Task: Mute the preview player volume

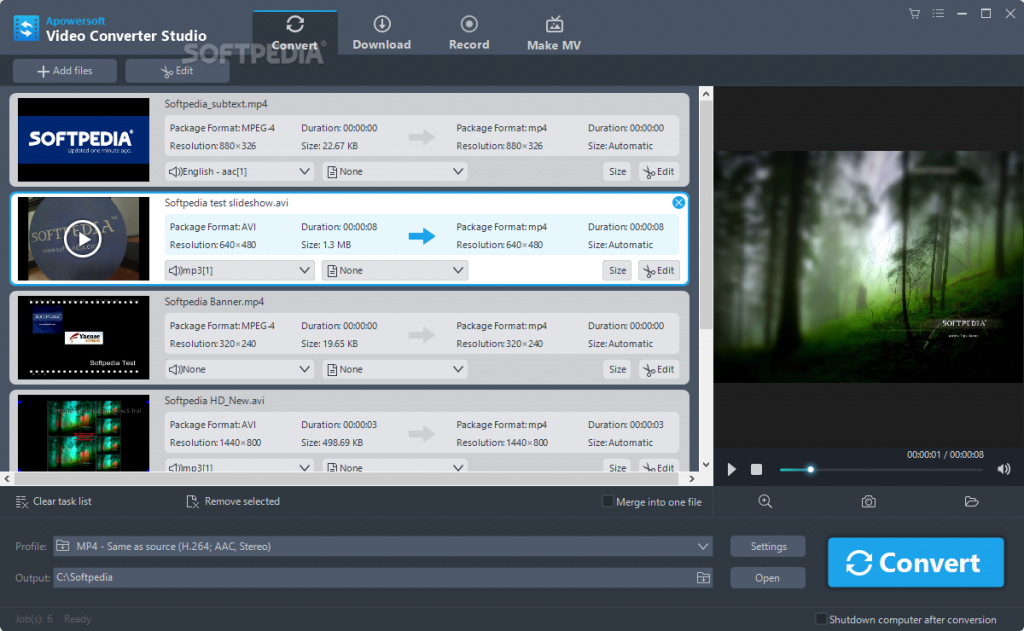Action: [1003, 468]
